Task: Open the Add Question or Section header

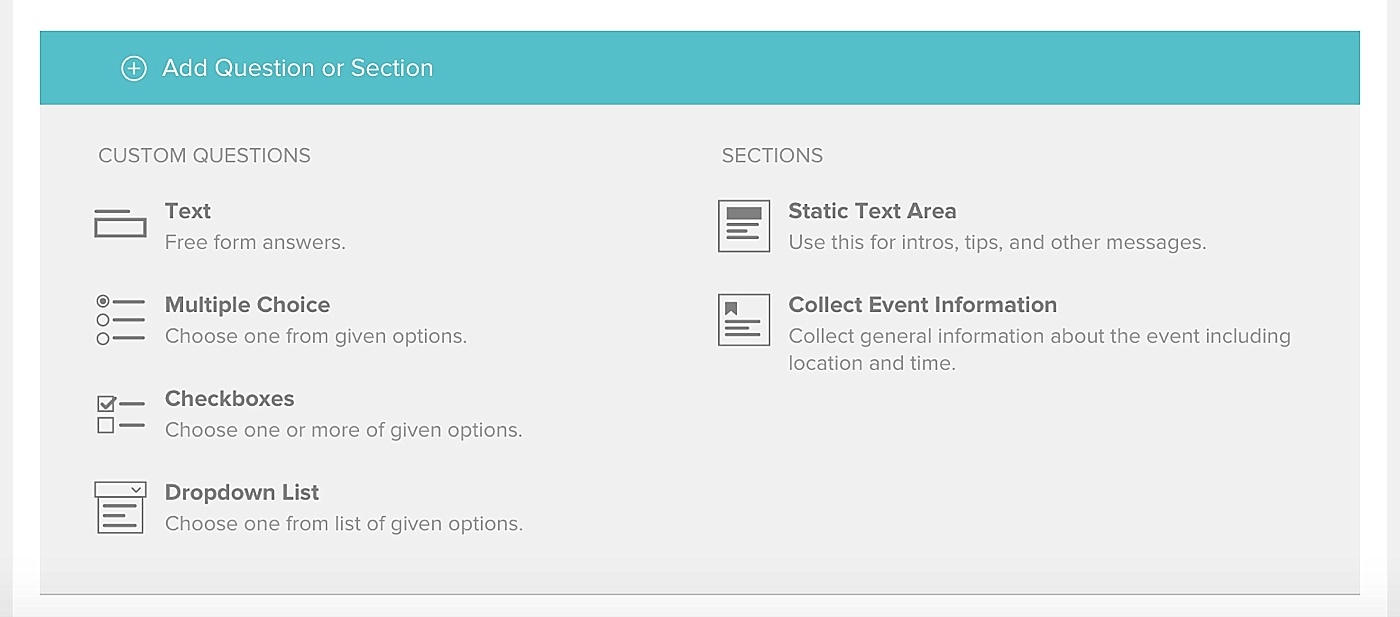Action: 298,68
